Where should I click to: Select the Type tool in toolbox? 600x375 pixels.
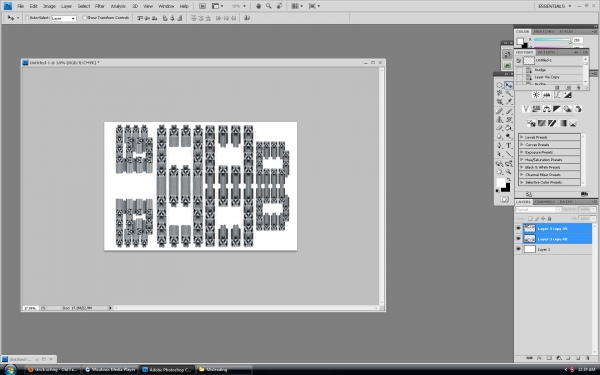509,145
